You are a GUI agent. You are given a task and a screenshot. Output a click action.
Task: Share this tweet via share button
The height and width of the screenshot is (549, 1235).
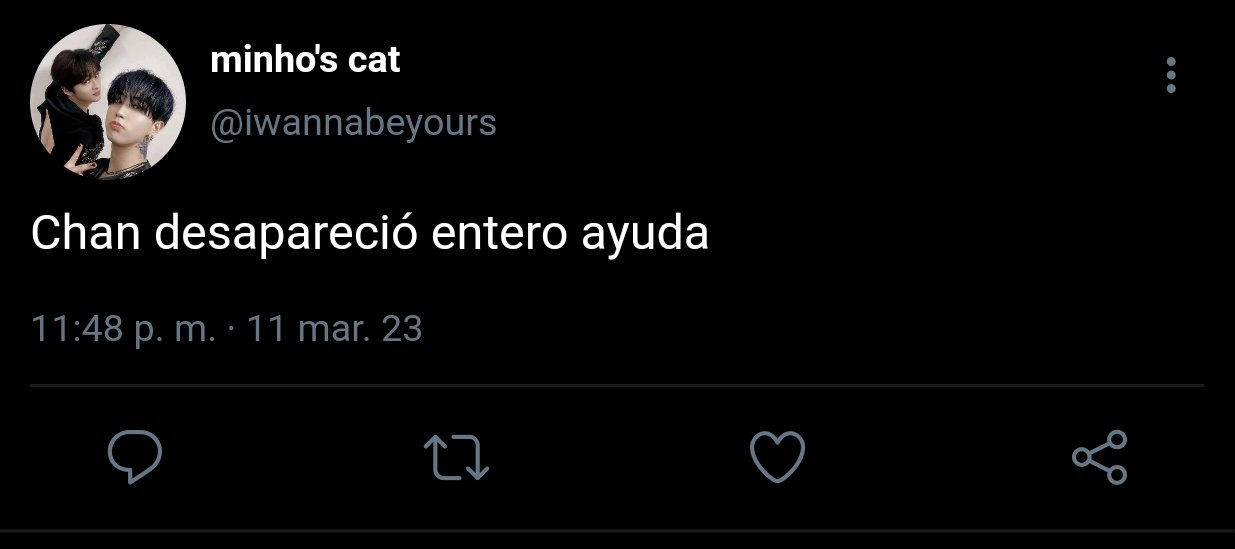(x=1099, y=457)
